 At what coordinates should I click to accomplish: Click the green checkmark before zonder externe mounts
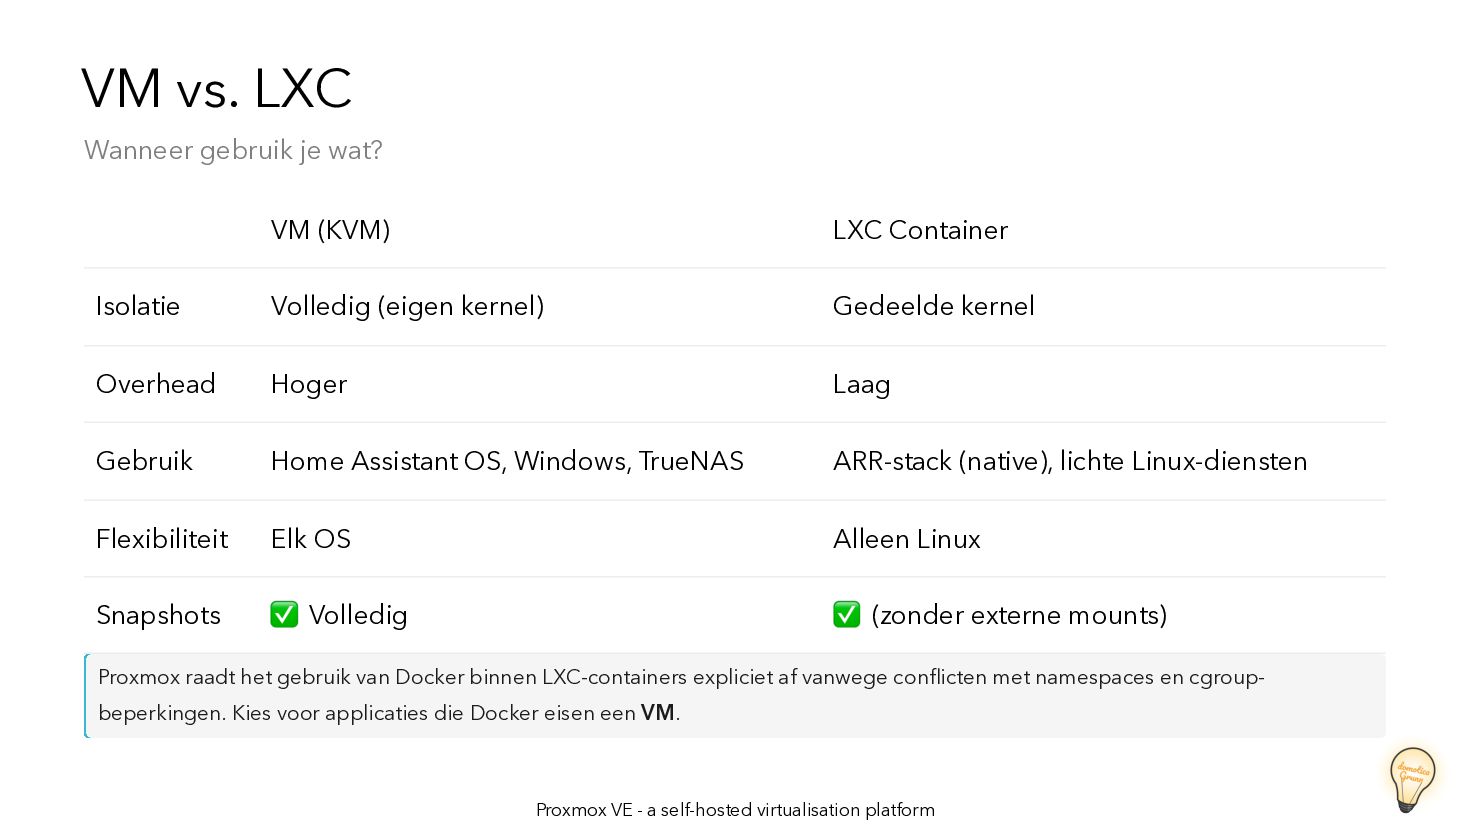click(x=846, y=614)
